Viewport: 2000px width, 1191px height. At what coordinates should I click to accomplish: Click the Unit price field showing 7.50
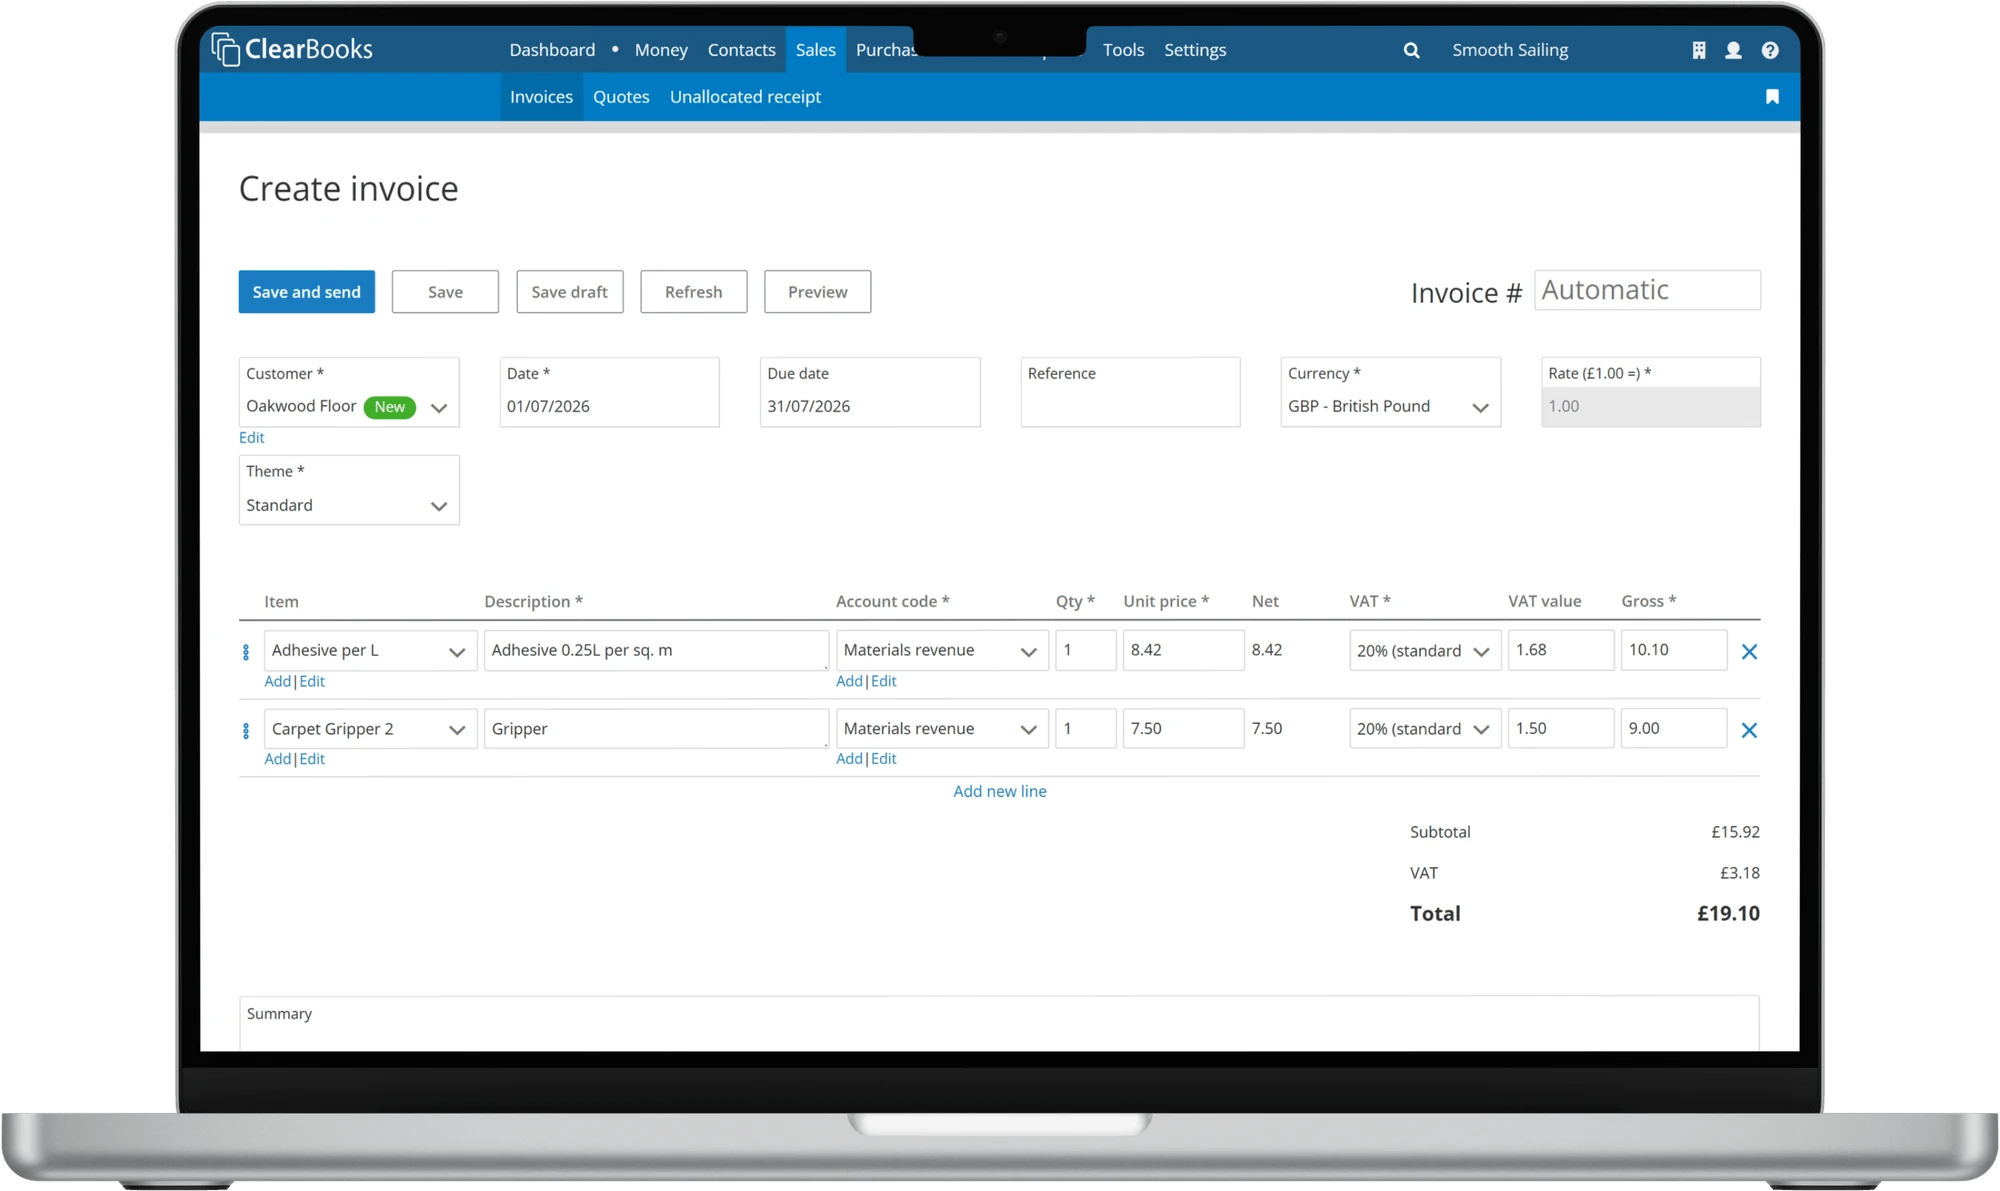pos(1183,729)
